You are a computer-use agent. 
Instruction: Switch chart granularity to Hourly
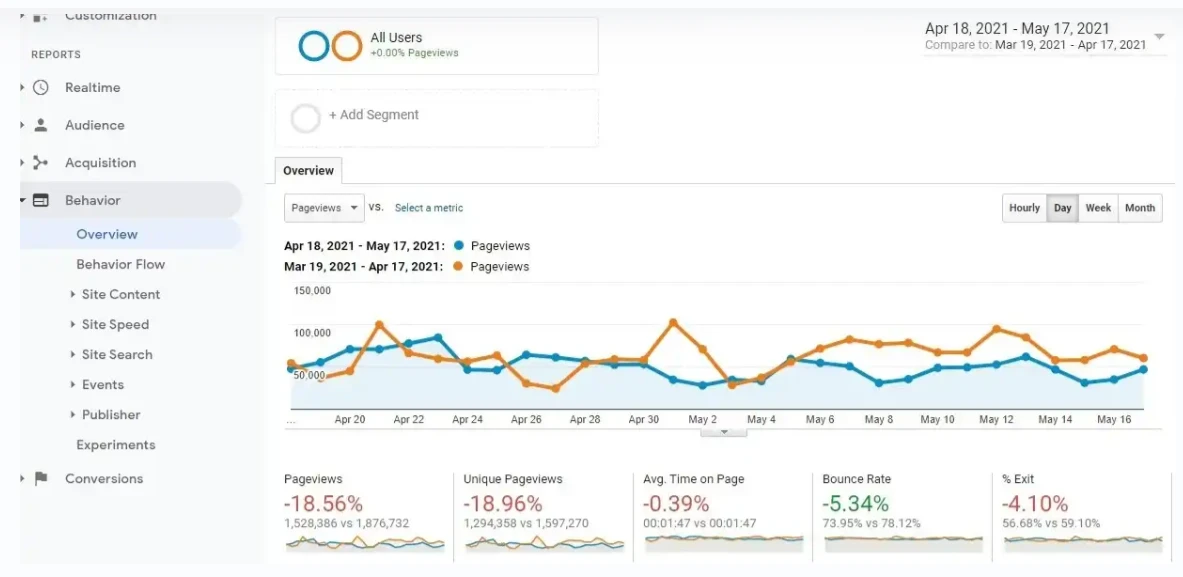click(x=1024, y=207)
